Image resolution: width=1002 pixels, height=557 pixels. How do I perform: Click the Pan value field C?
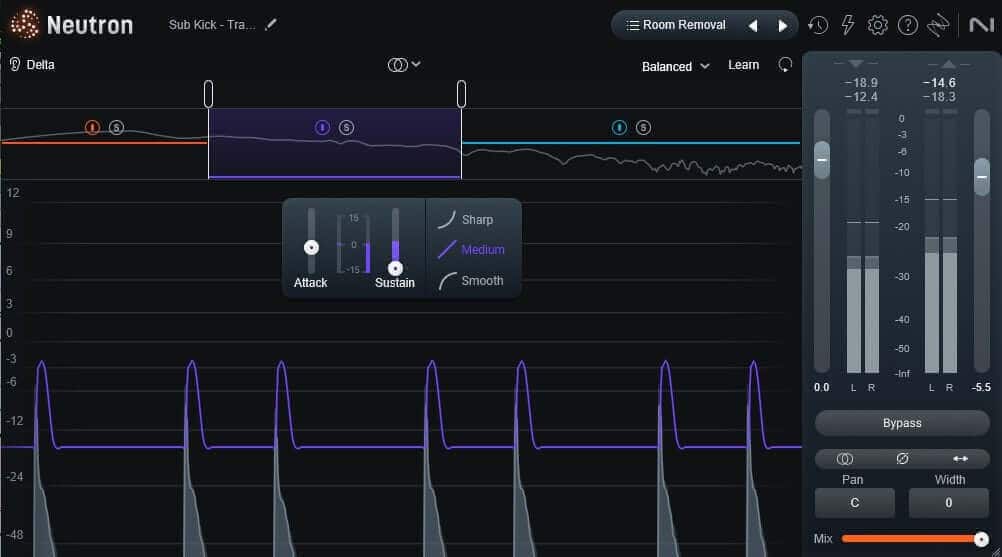pyautogui.click(x=854, y=503)
